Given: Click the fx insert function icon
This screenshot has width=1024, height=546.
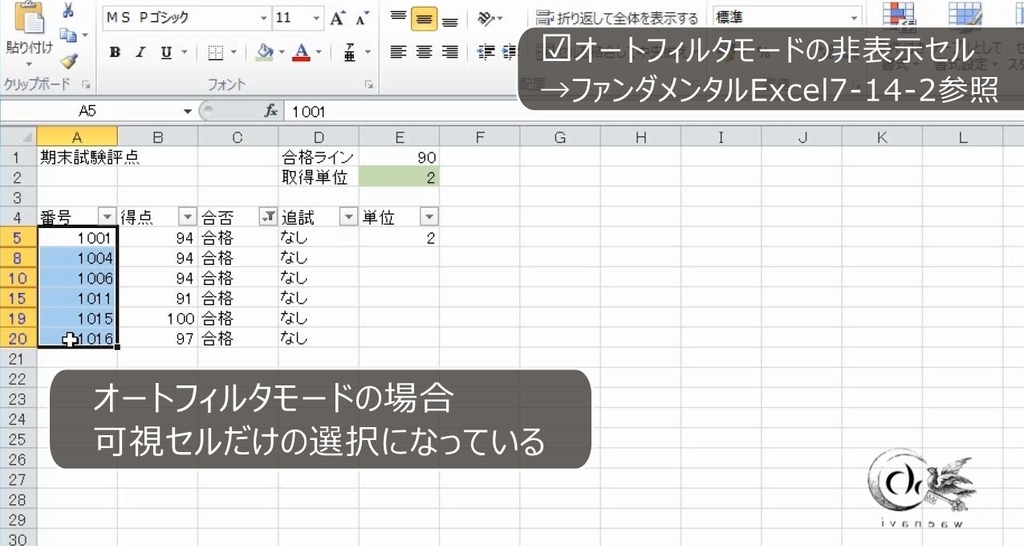Looking at the screenshot, I should coord(271,112).
